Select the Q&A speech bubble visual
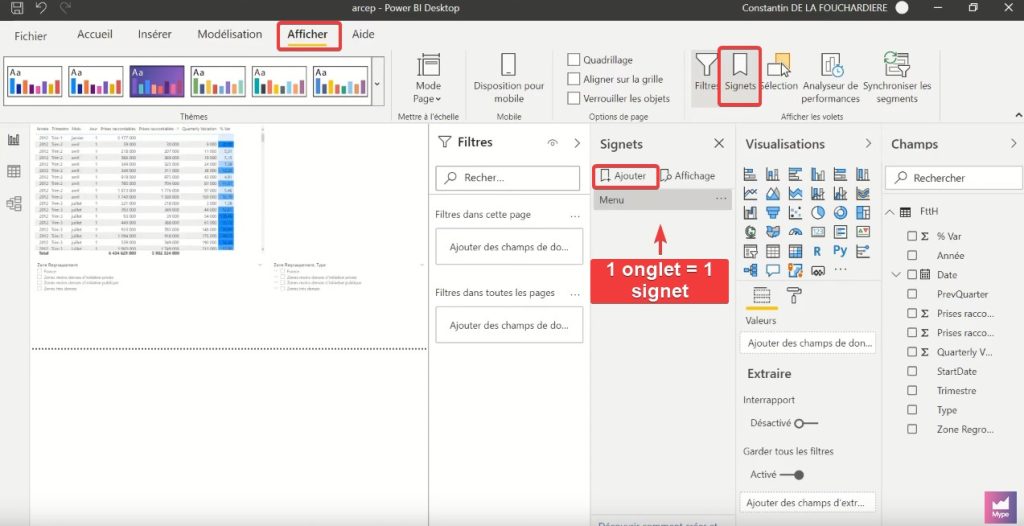The height and width of the screenshot is (526, 1024). pyautogui.click(x=773, y=270)
